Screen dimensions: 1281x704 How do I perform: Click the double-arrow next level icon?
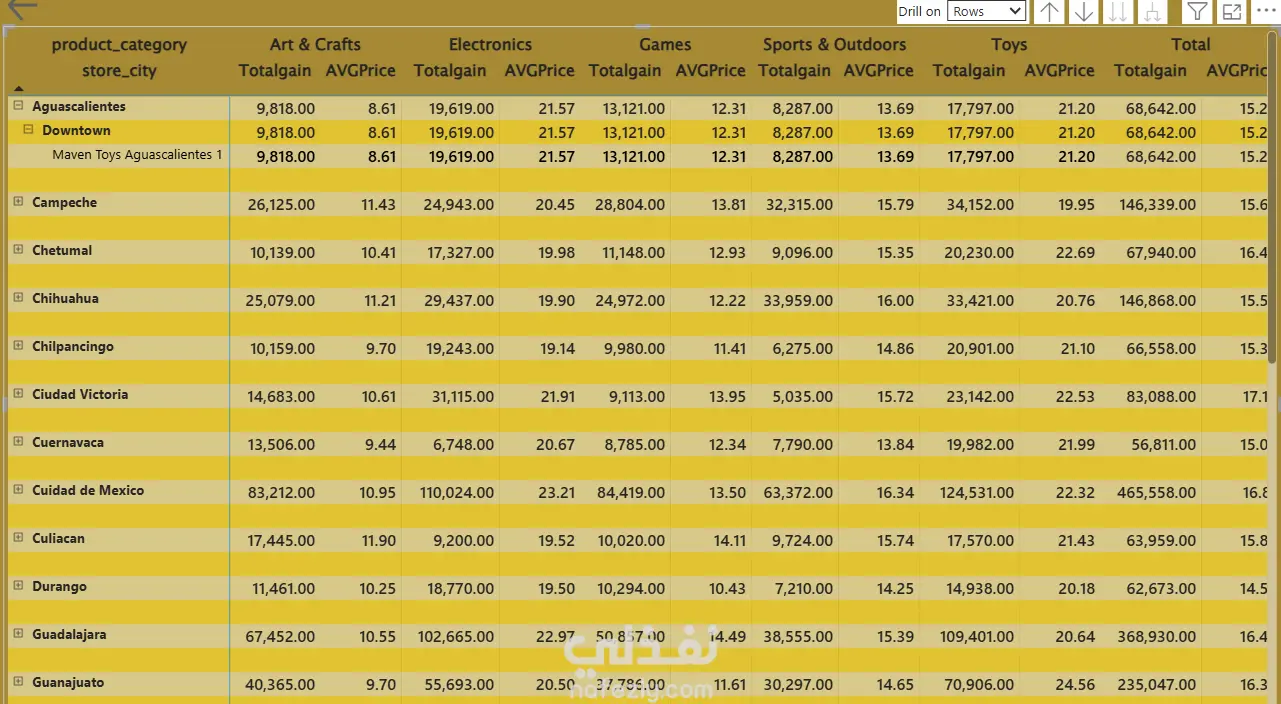1118,12
